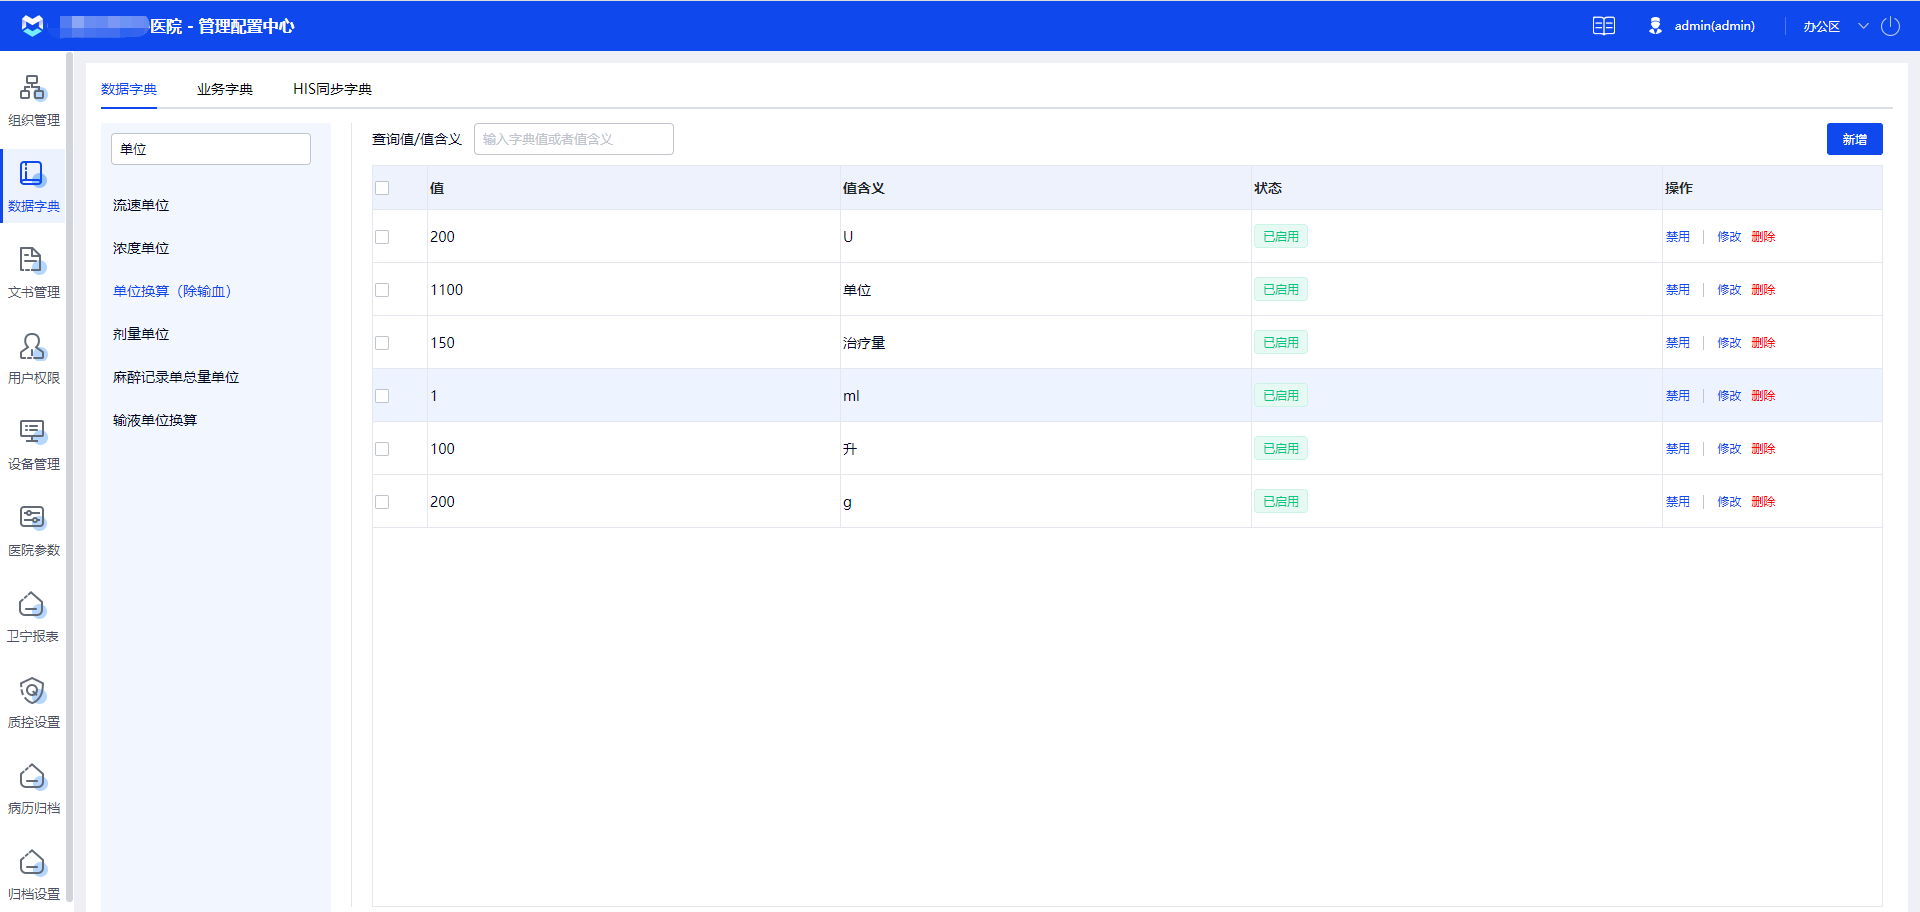This screenshot has height=912, width=1920.
Task: Click 禁用 for the g row
Action: 1678,502
